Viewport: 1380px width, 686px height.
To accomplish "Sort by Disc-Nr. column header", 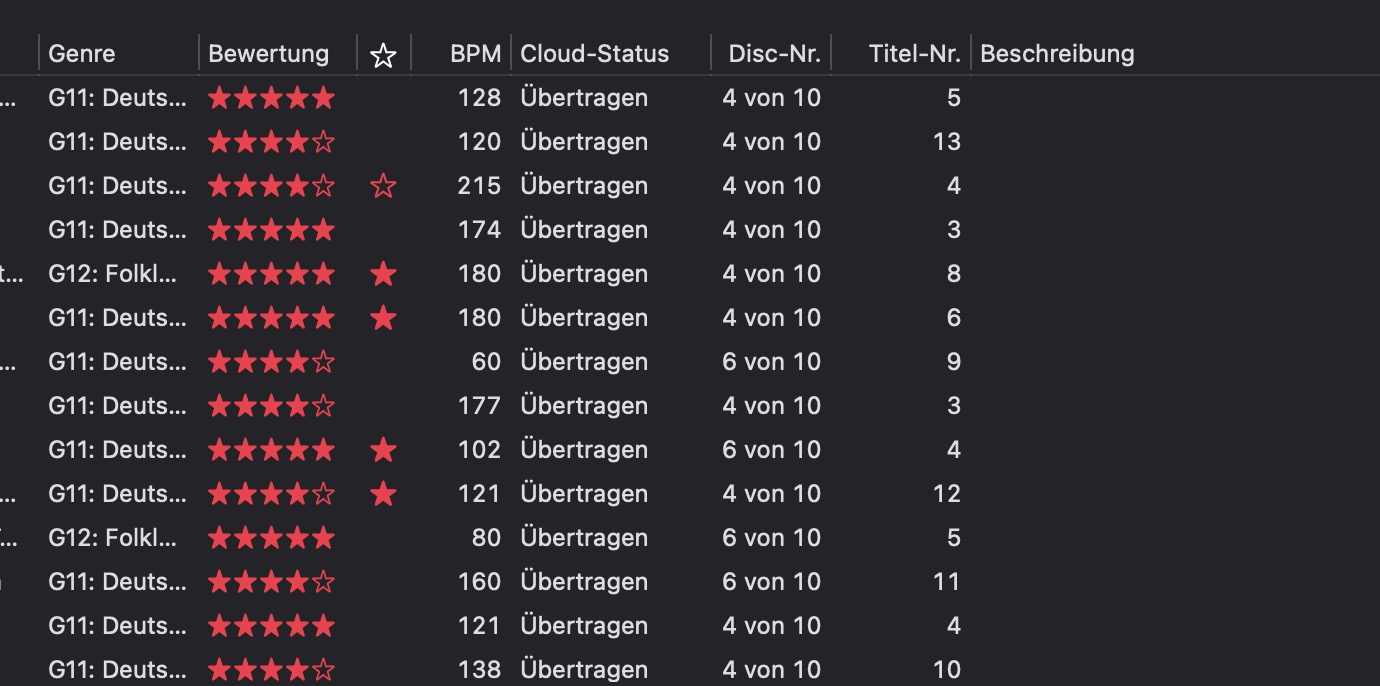I will pos(774,54).
